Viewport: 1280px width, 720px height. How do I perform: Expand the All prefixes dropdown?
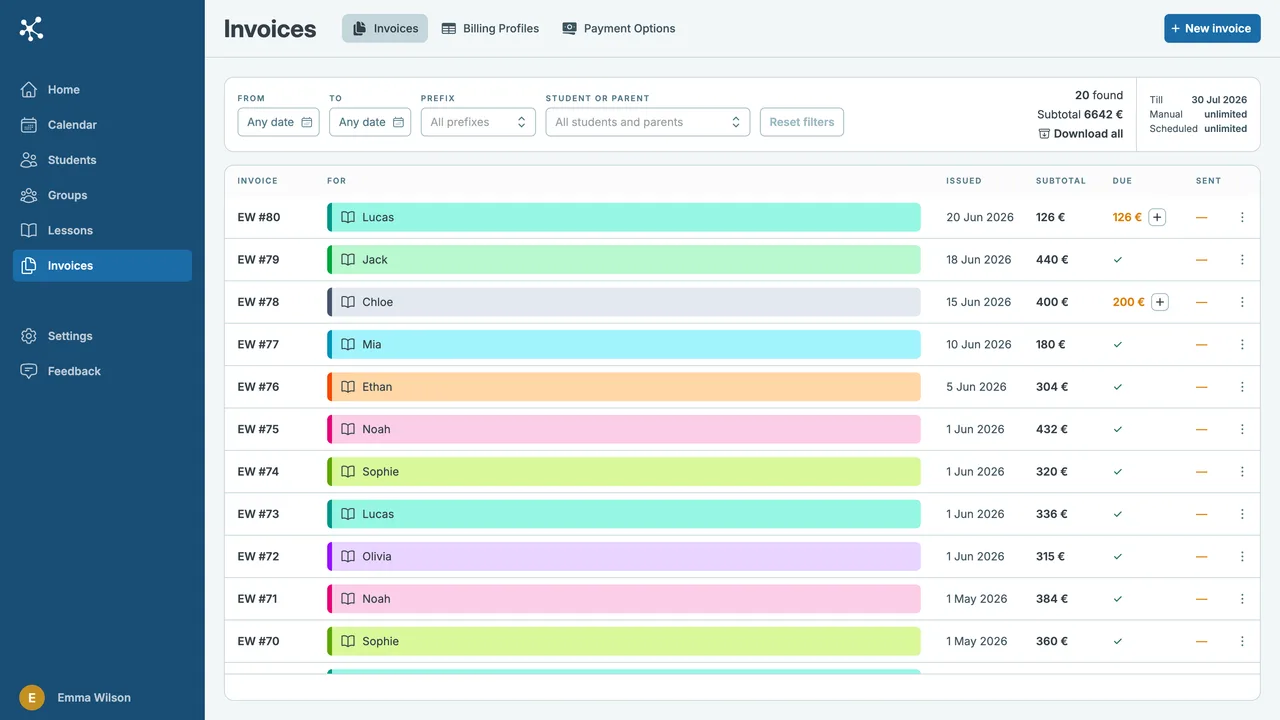(478, 122)
